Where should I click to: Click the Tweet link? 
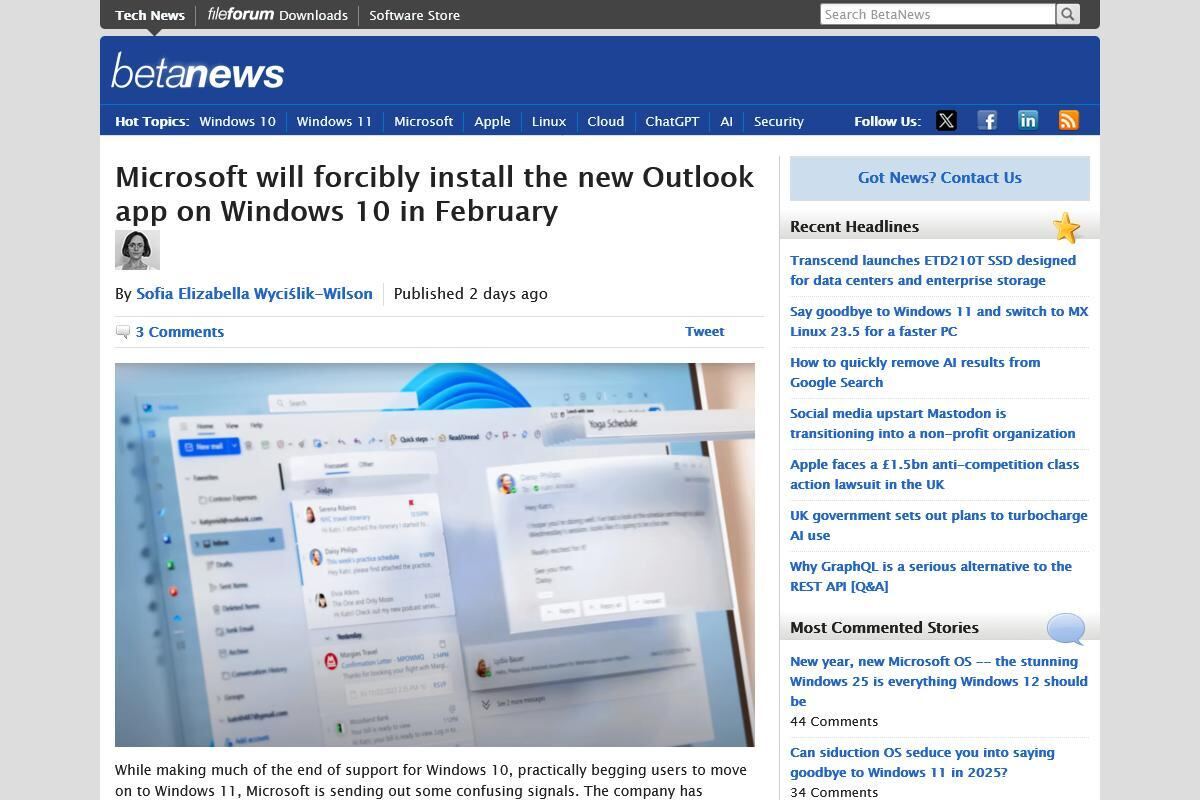point(704,331)
